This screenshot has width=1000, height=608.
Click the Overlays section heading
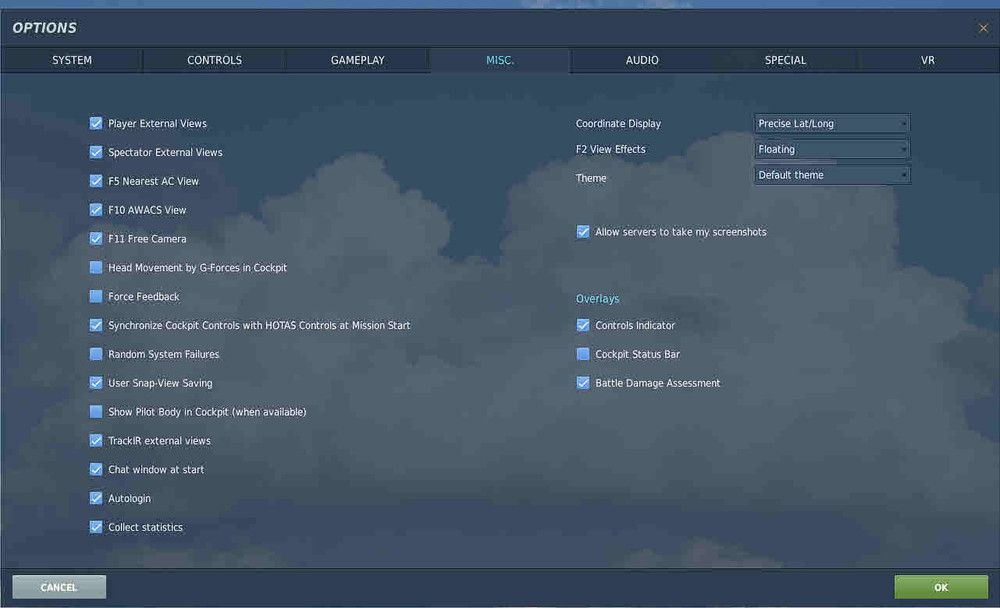598,299
